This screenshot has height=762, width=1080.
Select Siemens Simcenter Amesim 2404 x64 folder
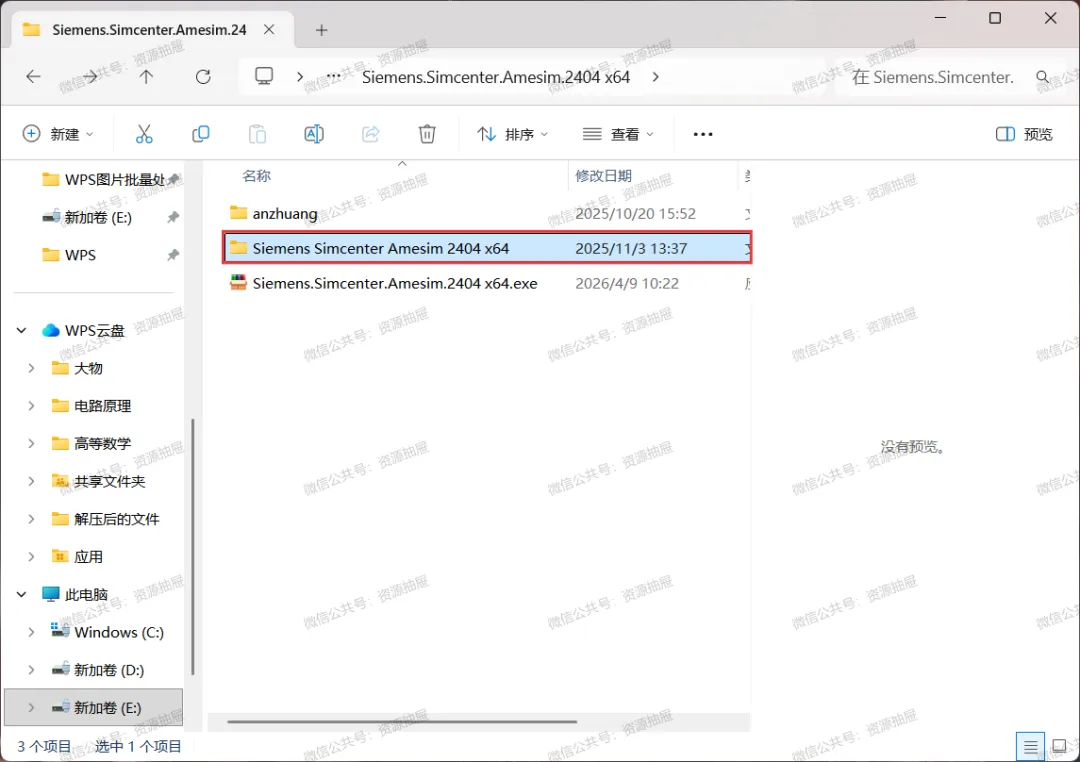pos(486,248)
